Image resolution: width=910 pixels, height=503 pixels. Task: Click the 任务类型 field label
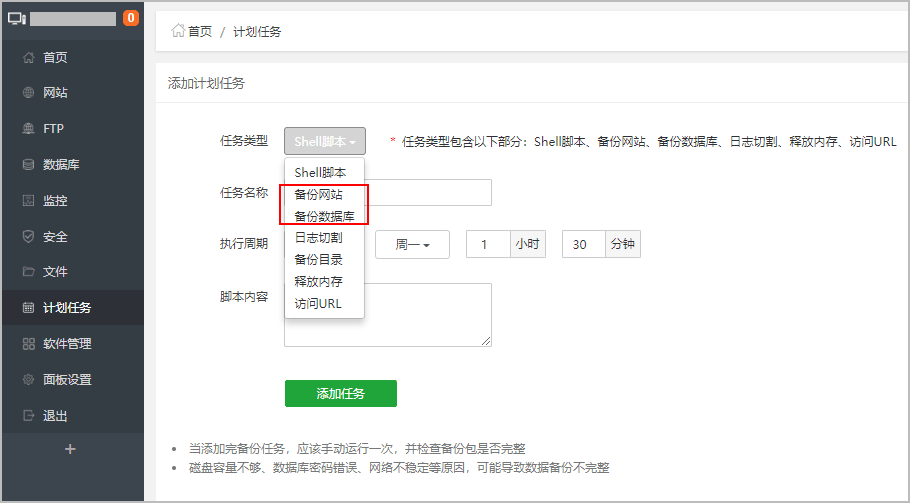(244, 140)
